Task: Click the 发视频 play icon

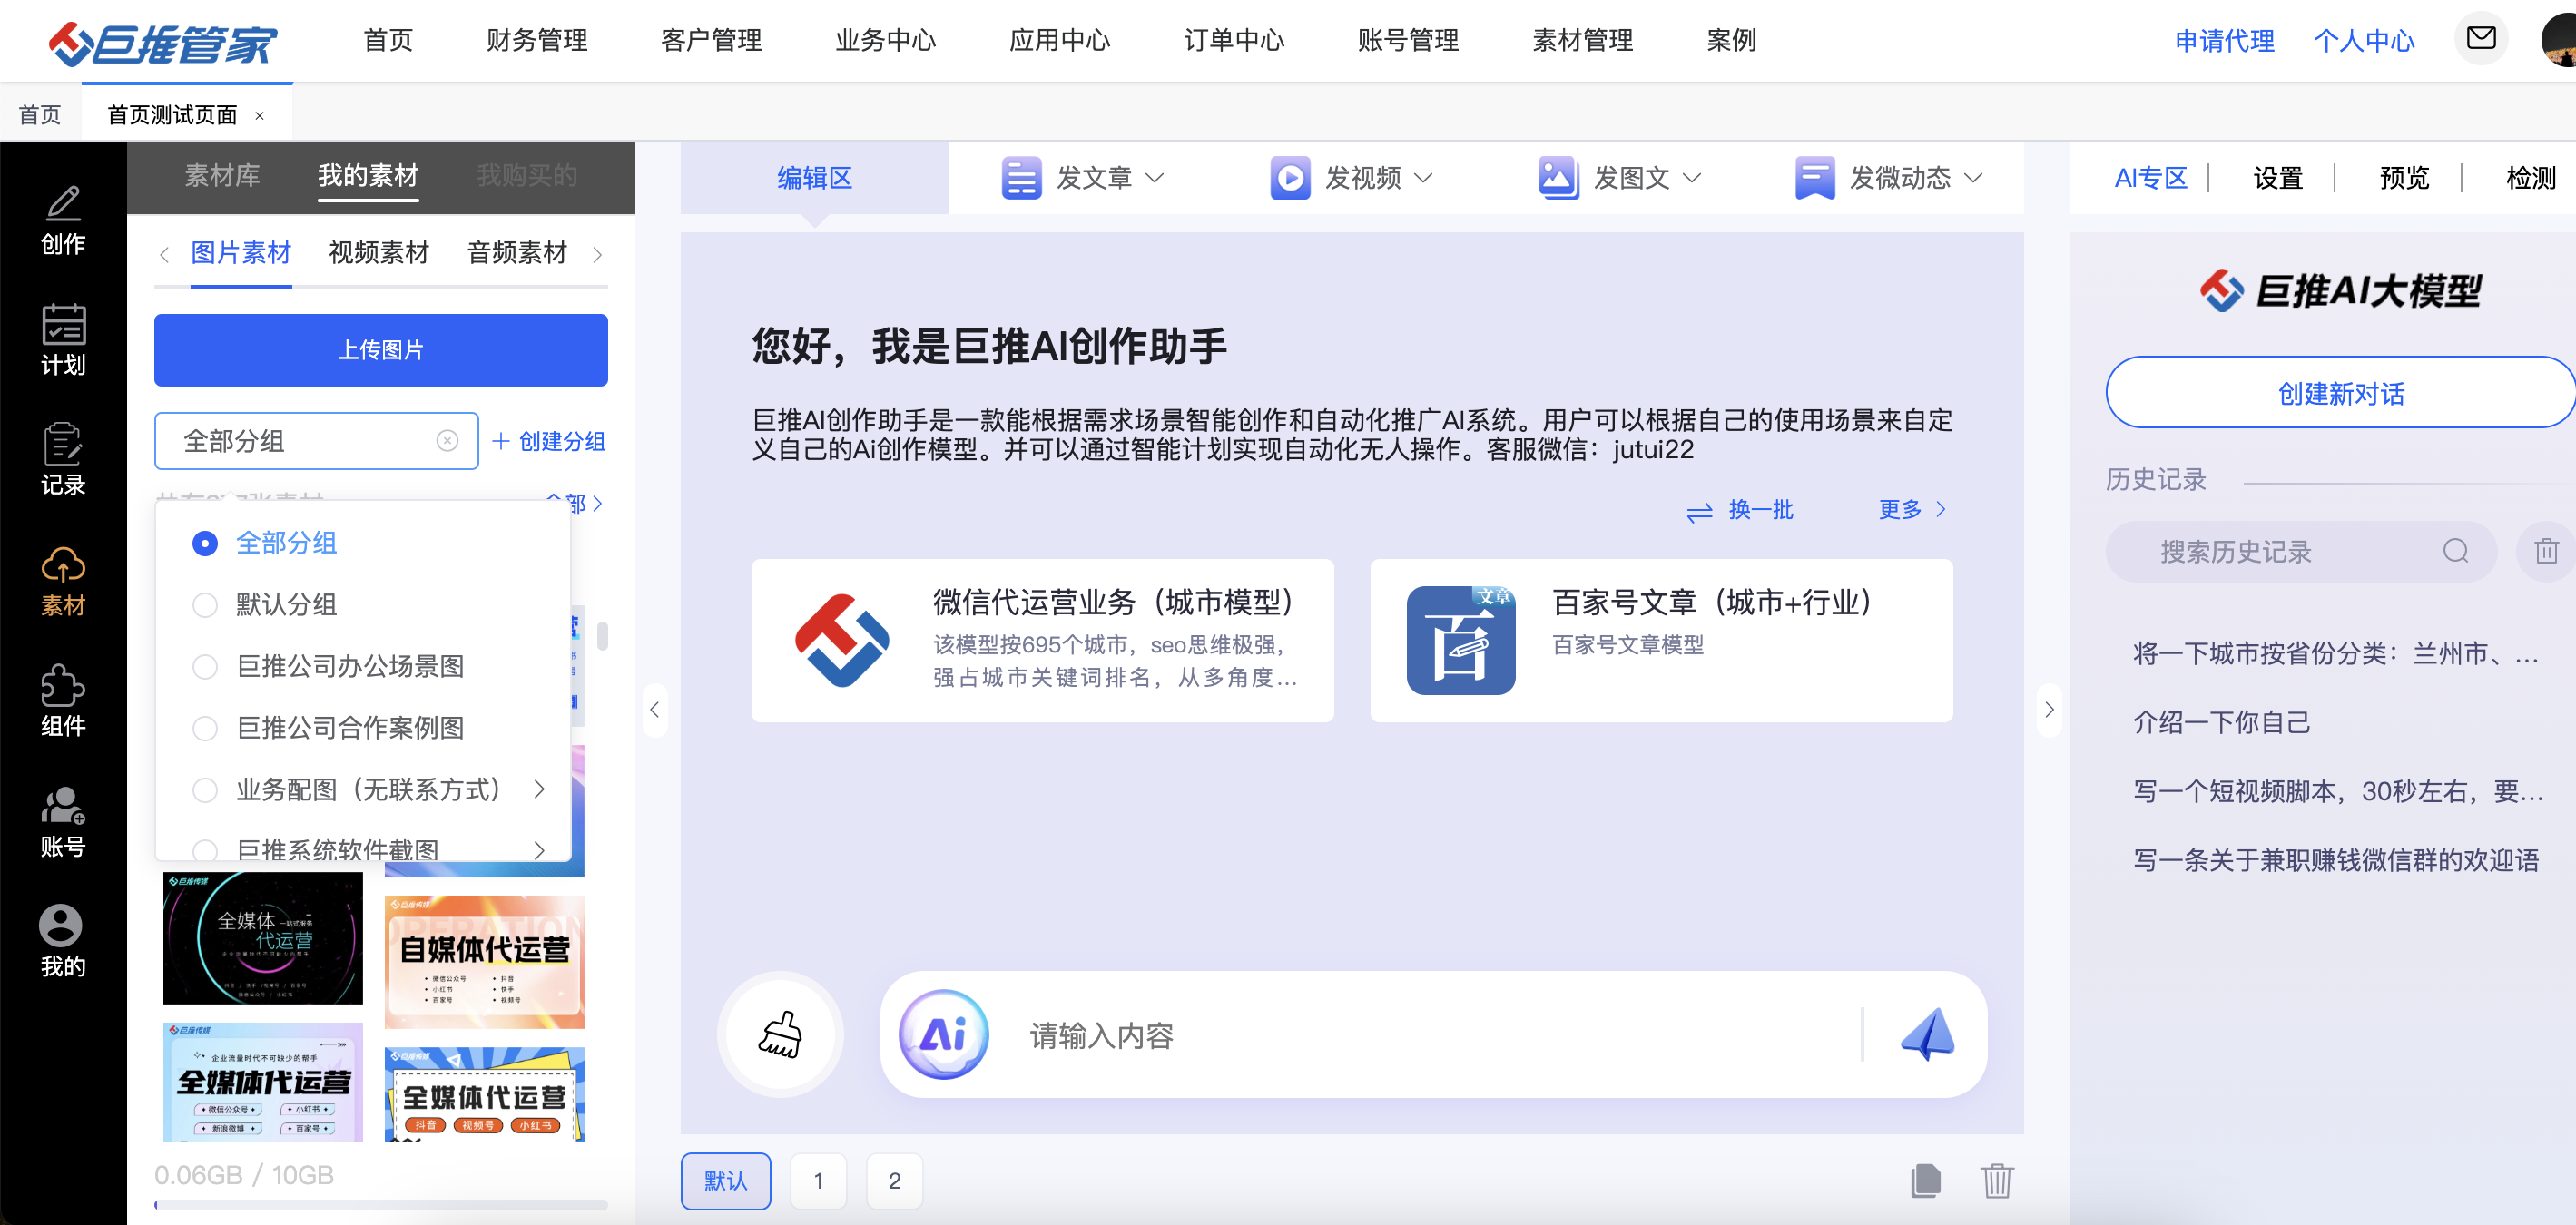Action: (x=1290, y=178)
